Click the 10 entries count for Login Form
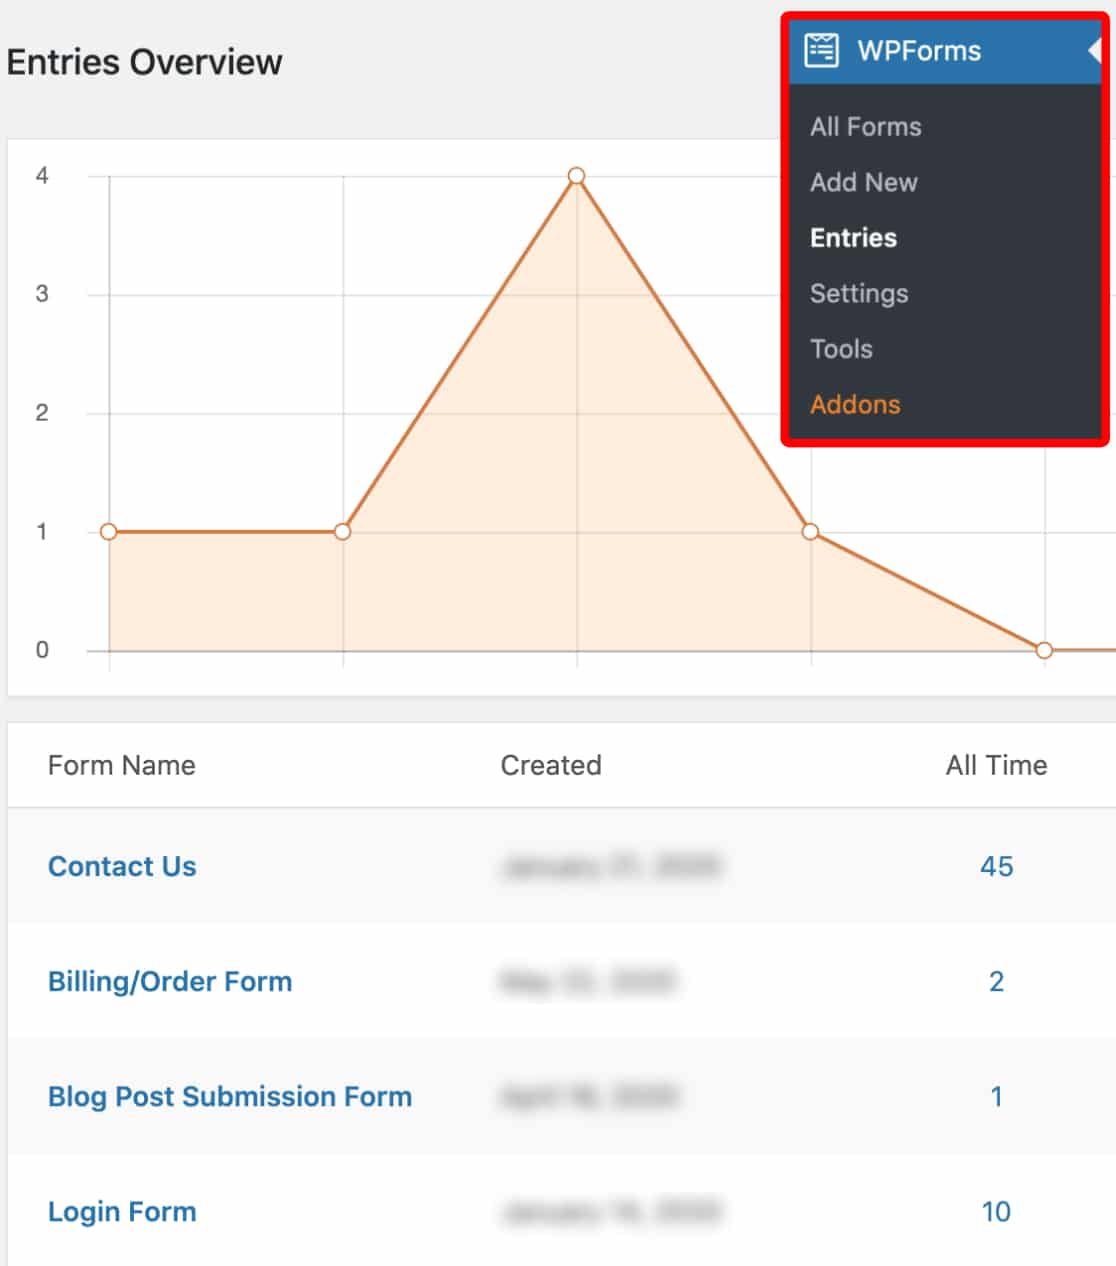 coord(996,1211)
